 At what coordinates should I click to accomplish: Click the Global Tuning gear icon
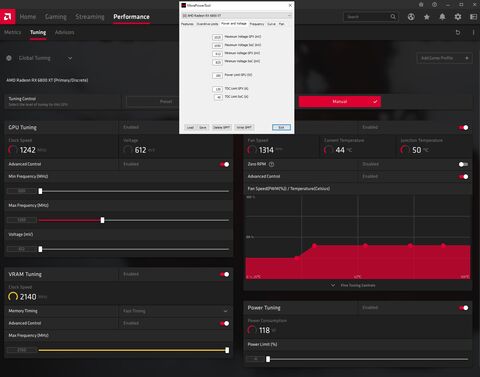tap(9, 58)
